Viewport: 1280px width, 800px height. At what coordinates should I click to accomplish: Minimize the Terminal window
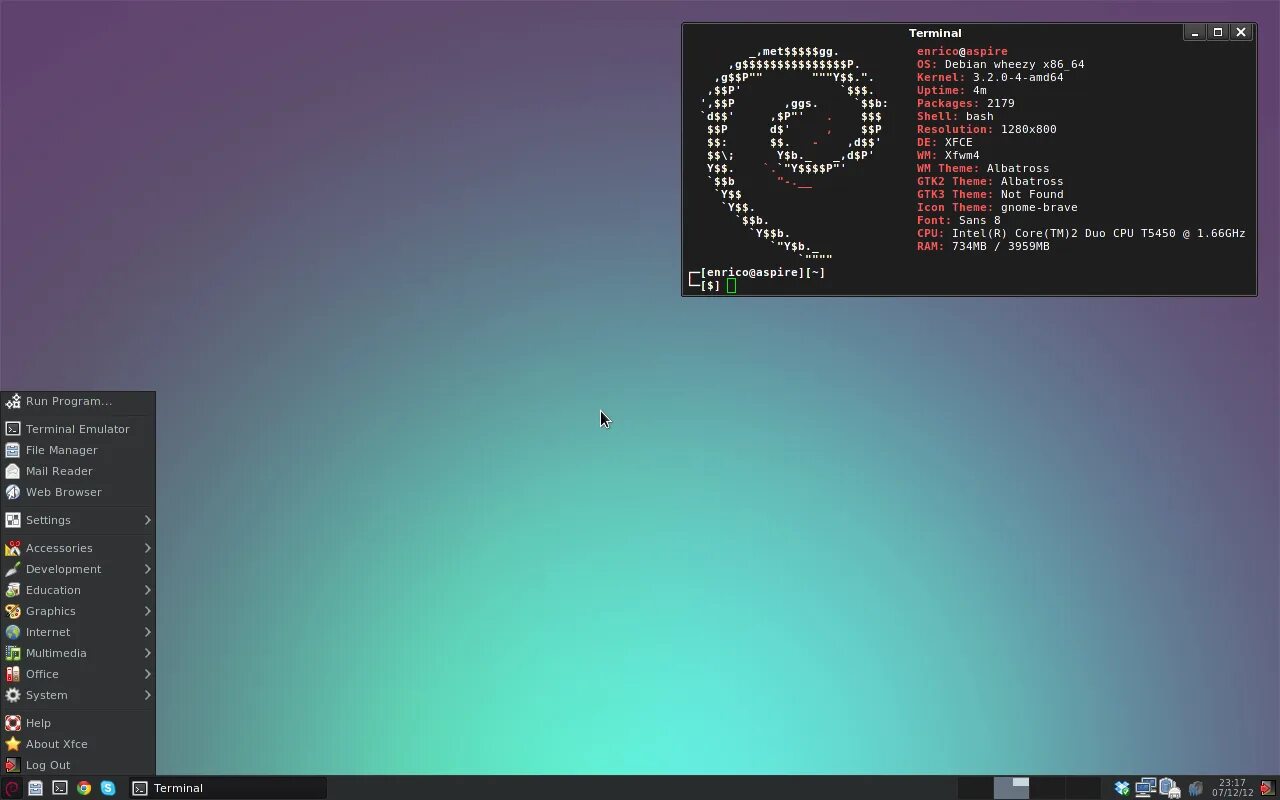click(x=1195, y=33)
